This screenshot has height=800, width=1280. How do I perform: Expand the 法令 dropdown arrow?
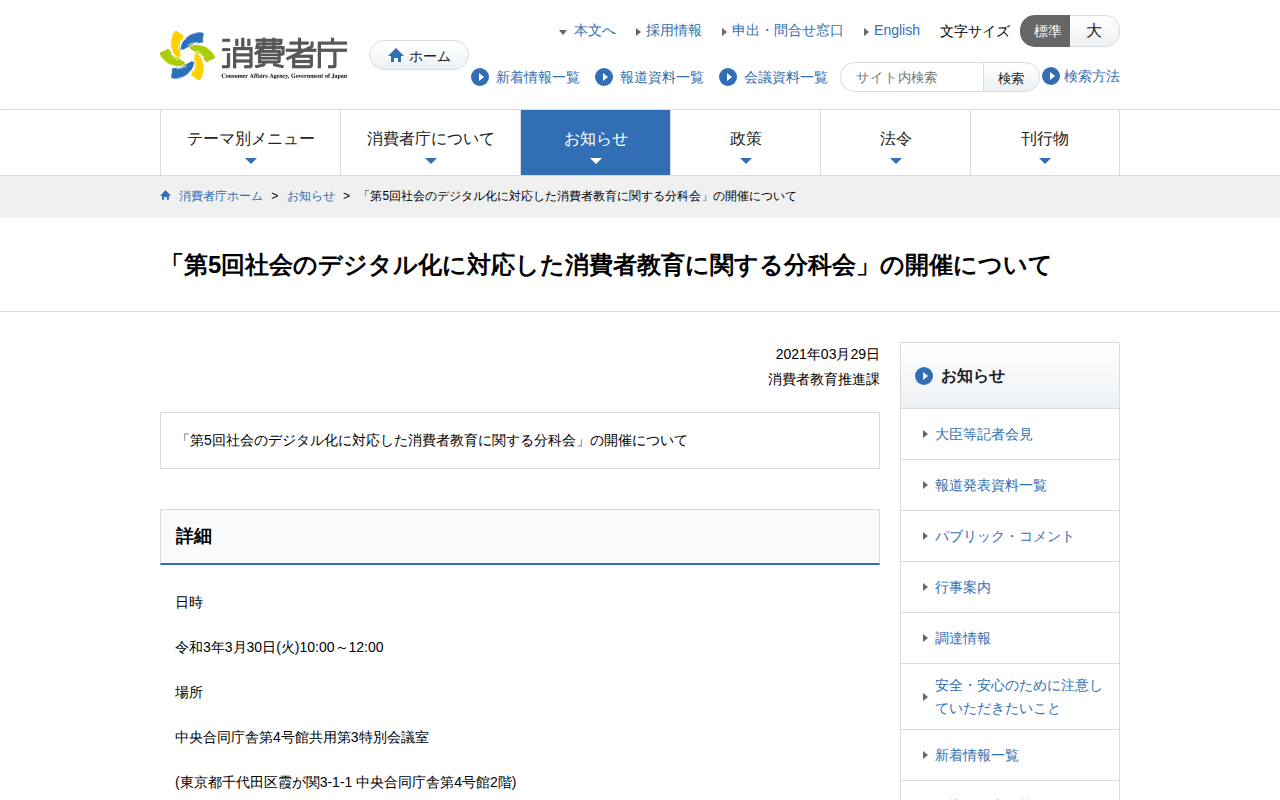pyautogui.click(x=896, y=161)
